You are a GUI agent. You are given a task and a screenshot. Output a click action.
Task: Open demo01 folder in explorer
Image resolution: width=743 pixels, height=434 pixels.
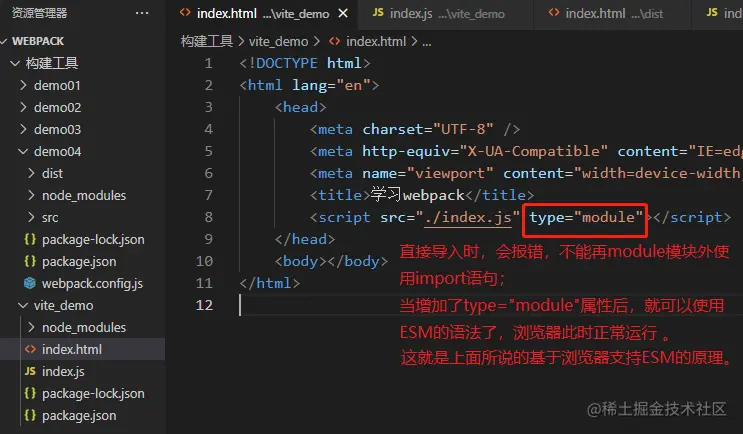point(57,85)
